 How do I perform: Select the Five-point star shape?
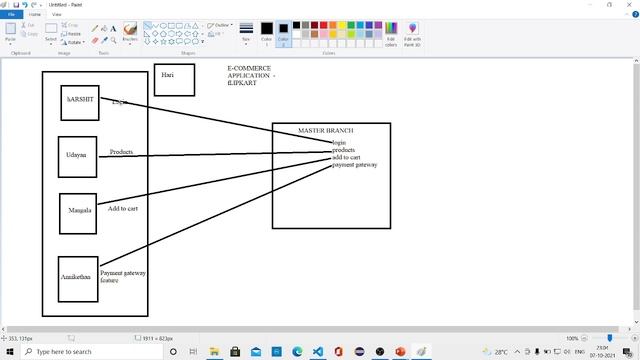[163, 42]
